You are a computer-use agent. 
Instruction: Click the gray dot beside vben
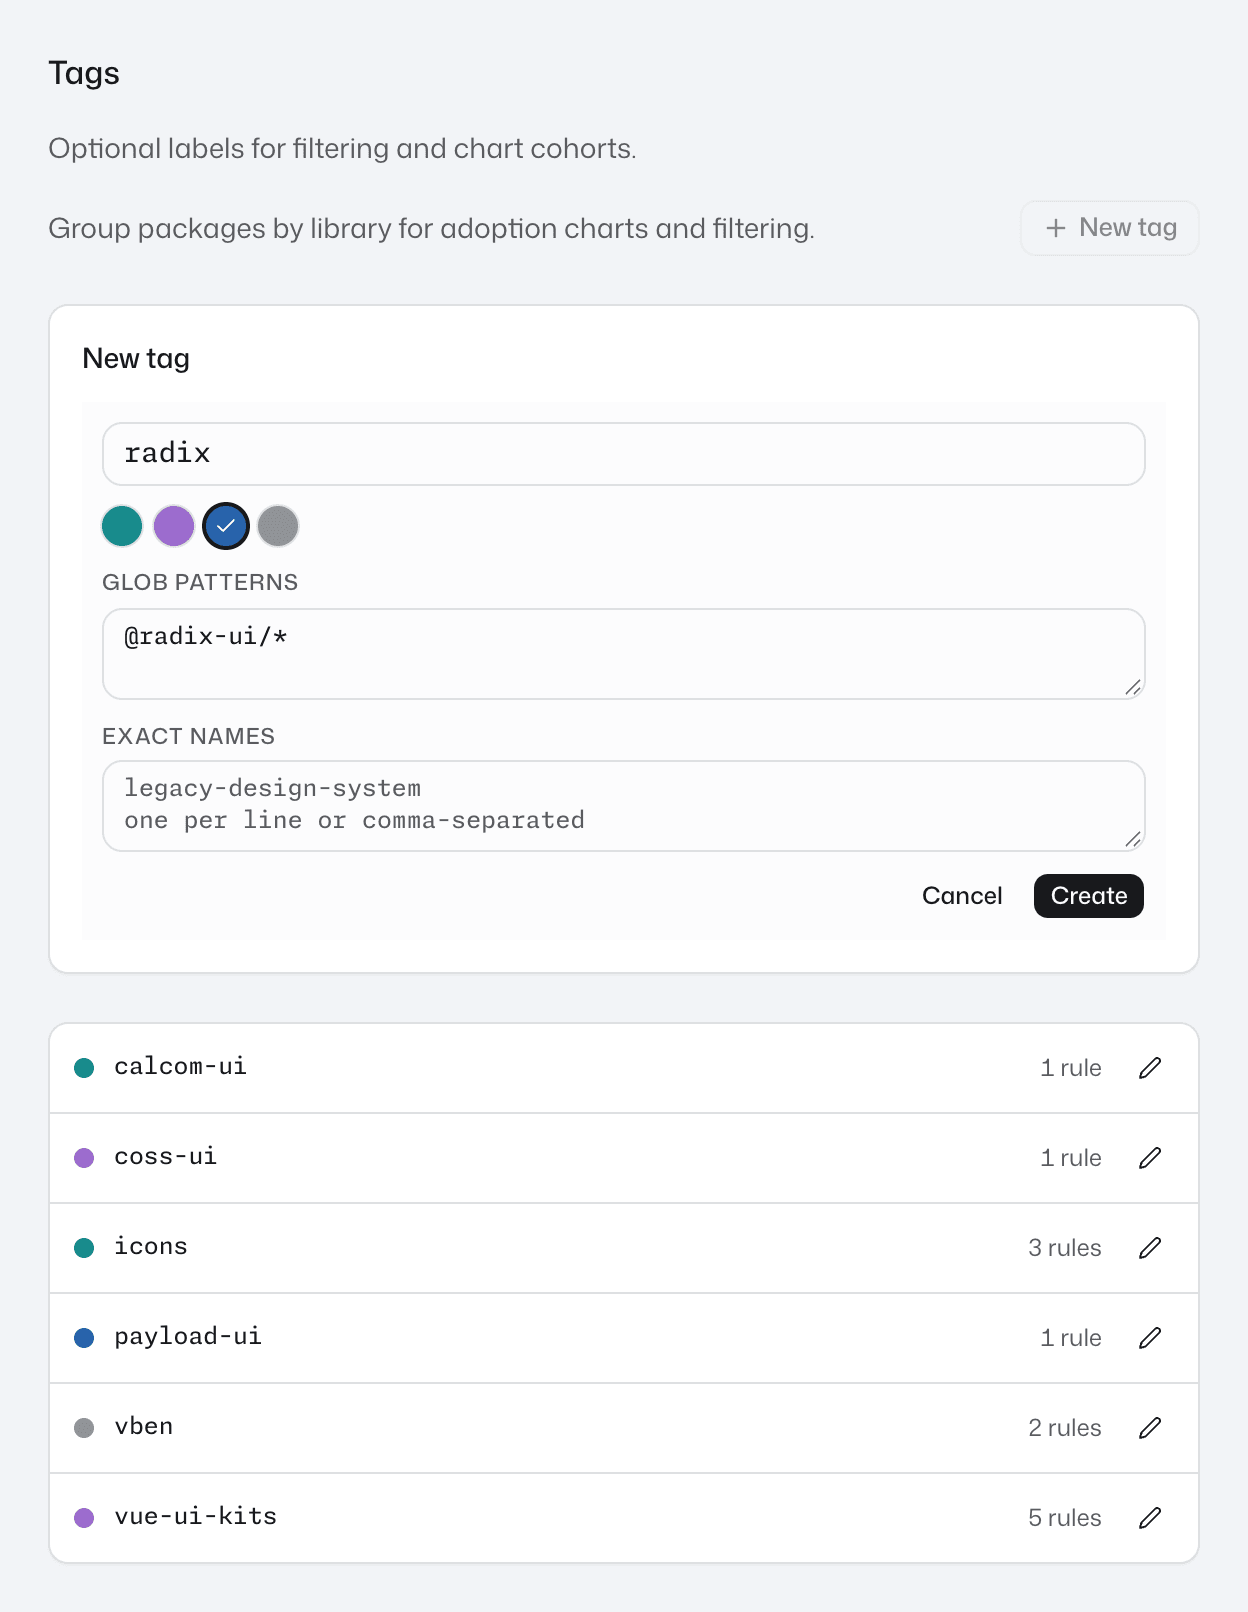click(x=84, y=1428)
